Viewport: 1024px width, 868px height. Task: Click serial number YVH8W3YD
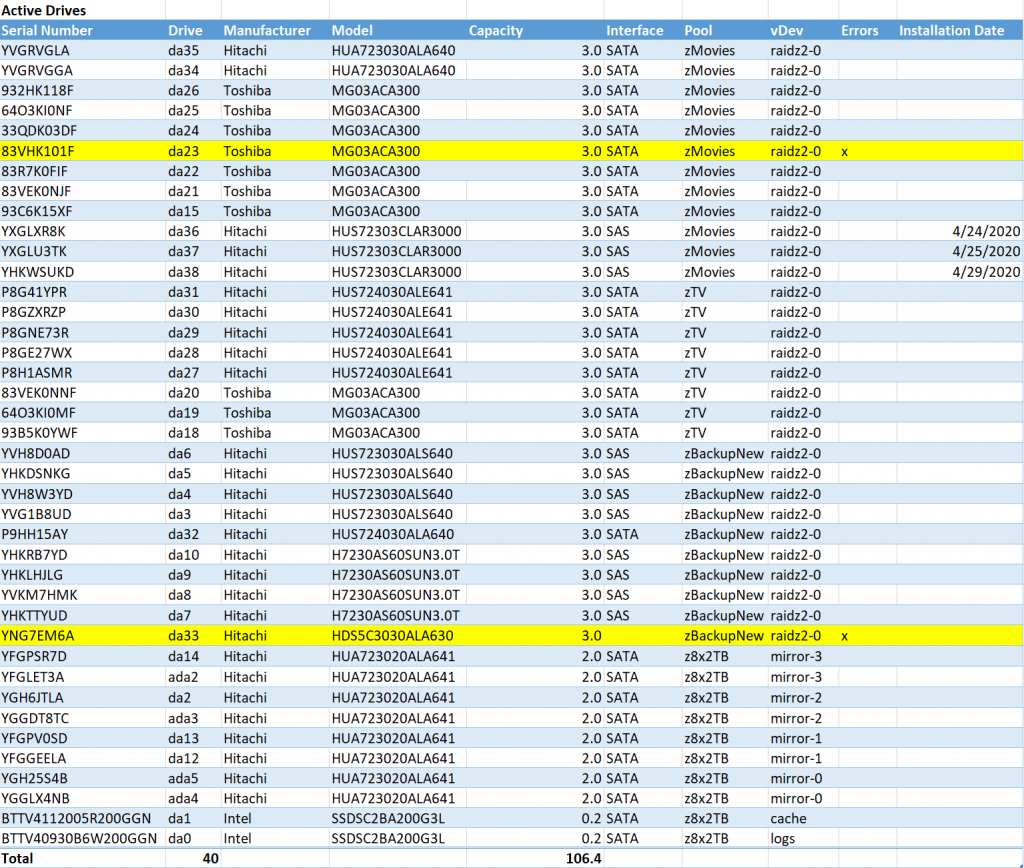pos(37,494)
